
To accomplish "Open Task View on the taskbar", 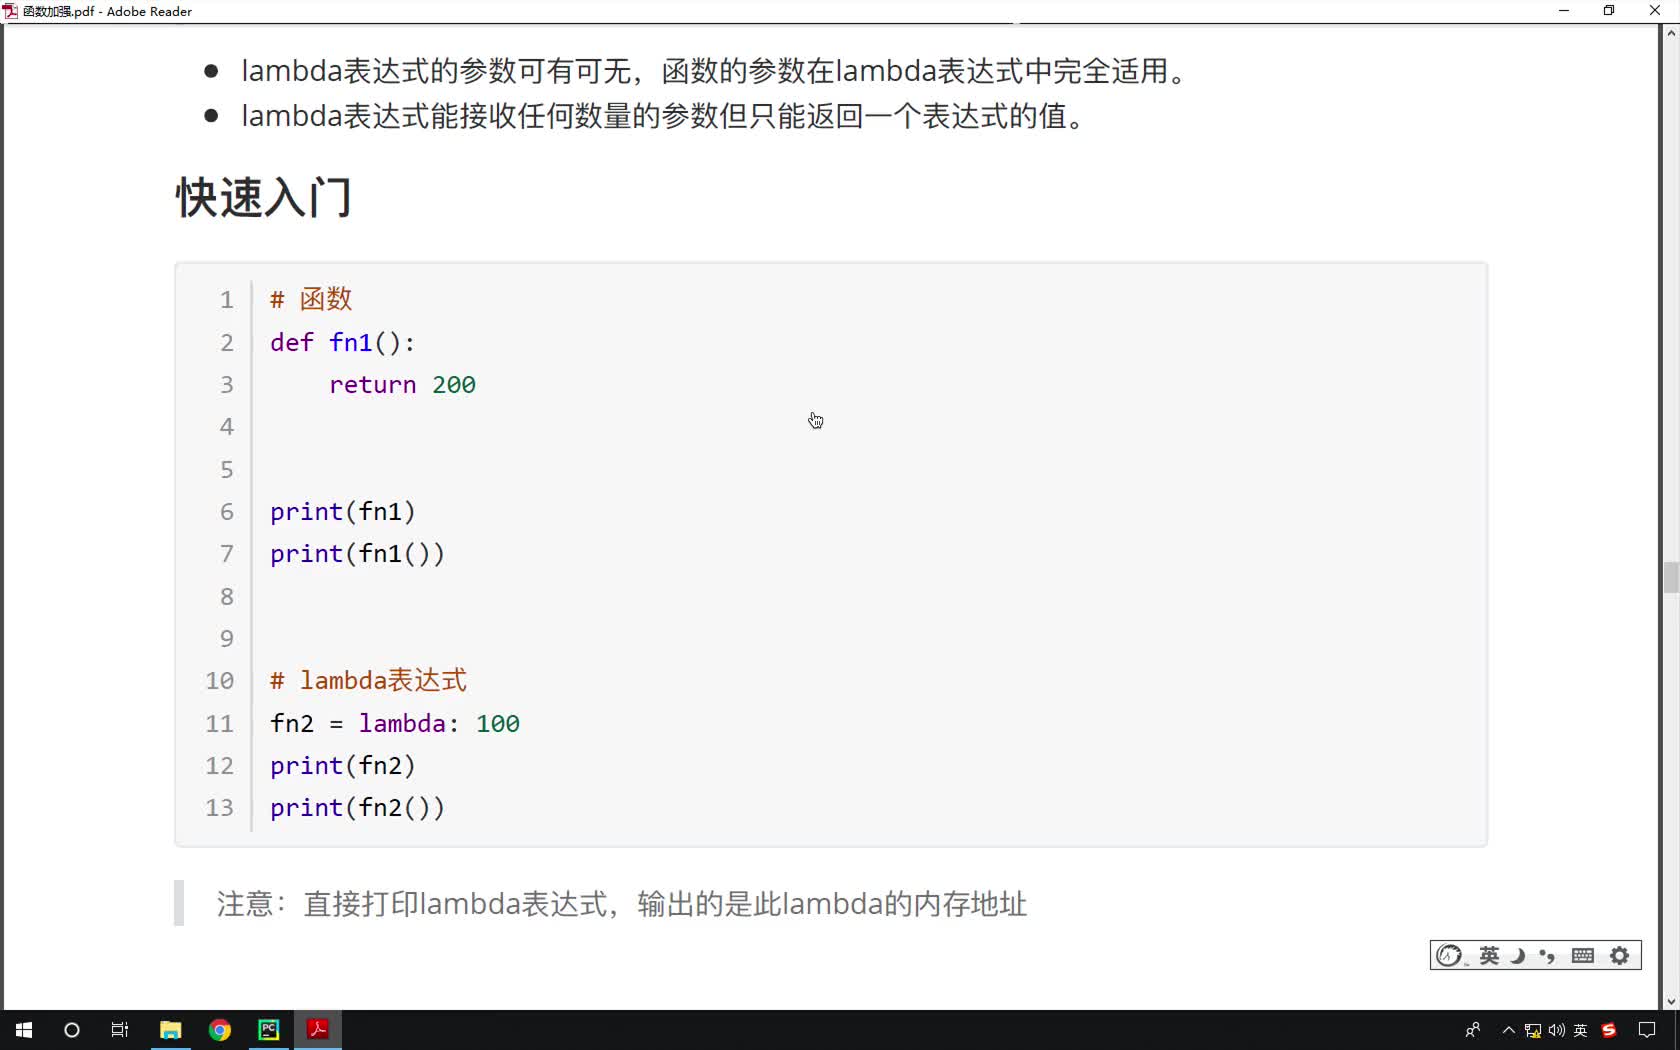I will [x=120, y=1030].
